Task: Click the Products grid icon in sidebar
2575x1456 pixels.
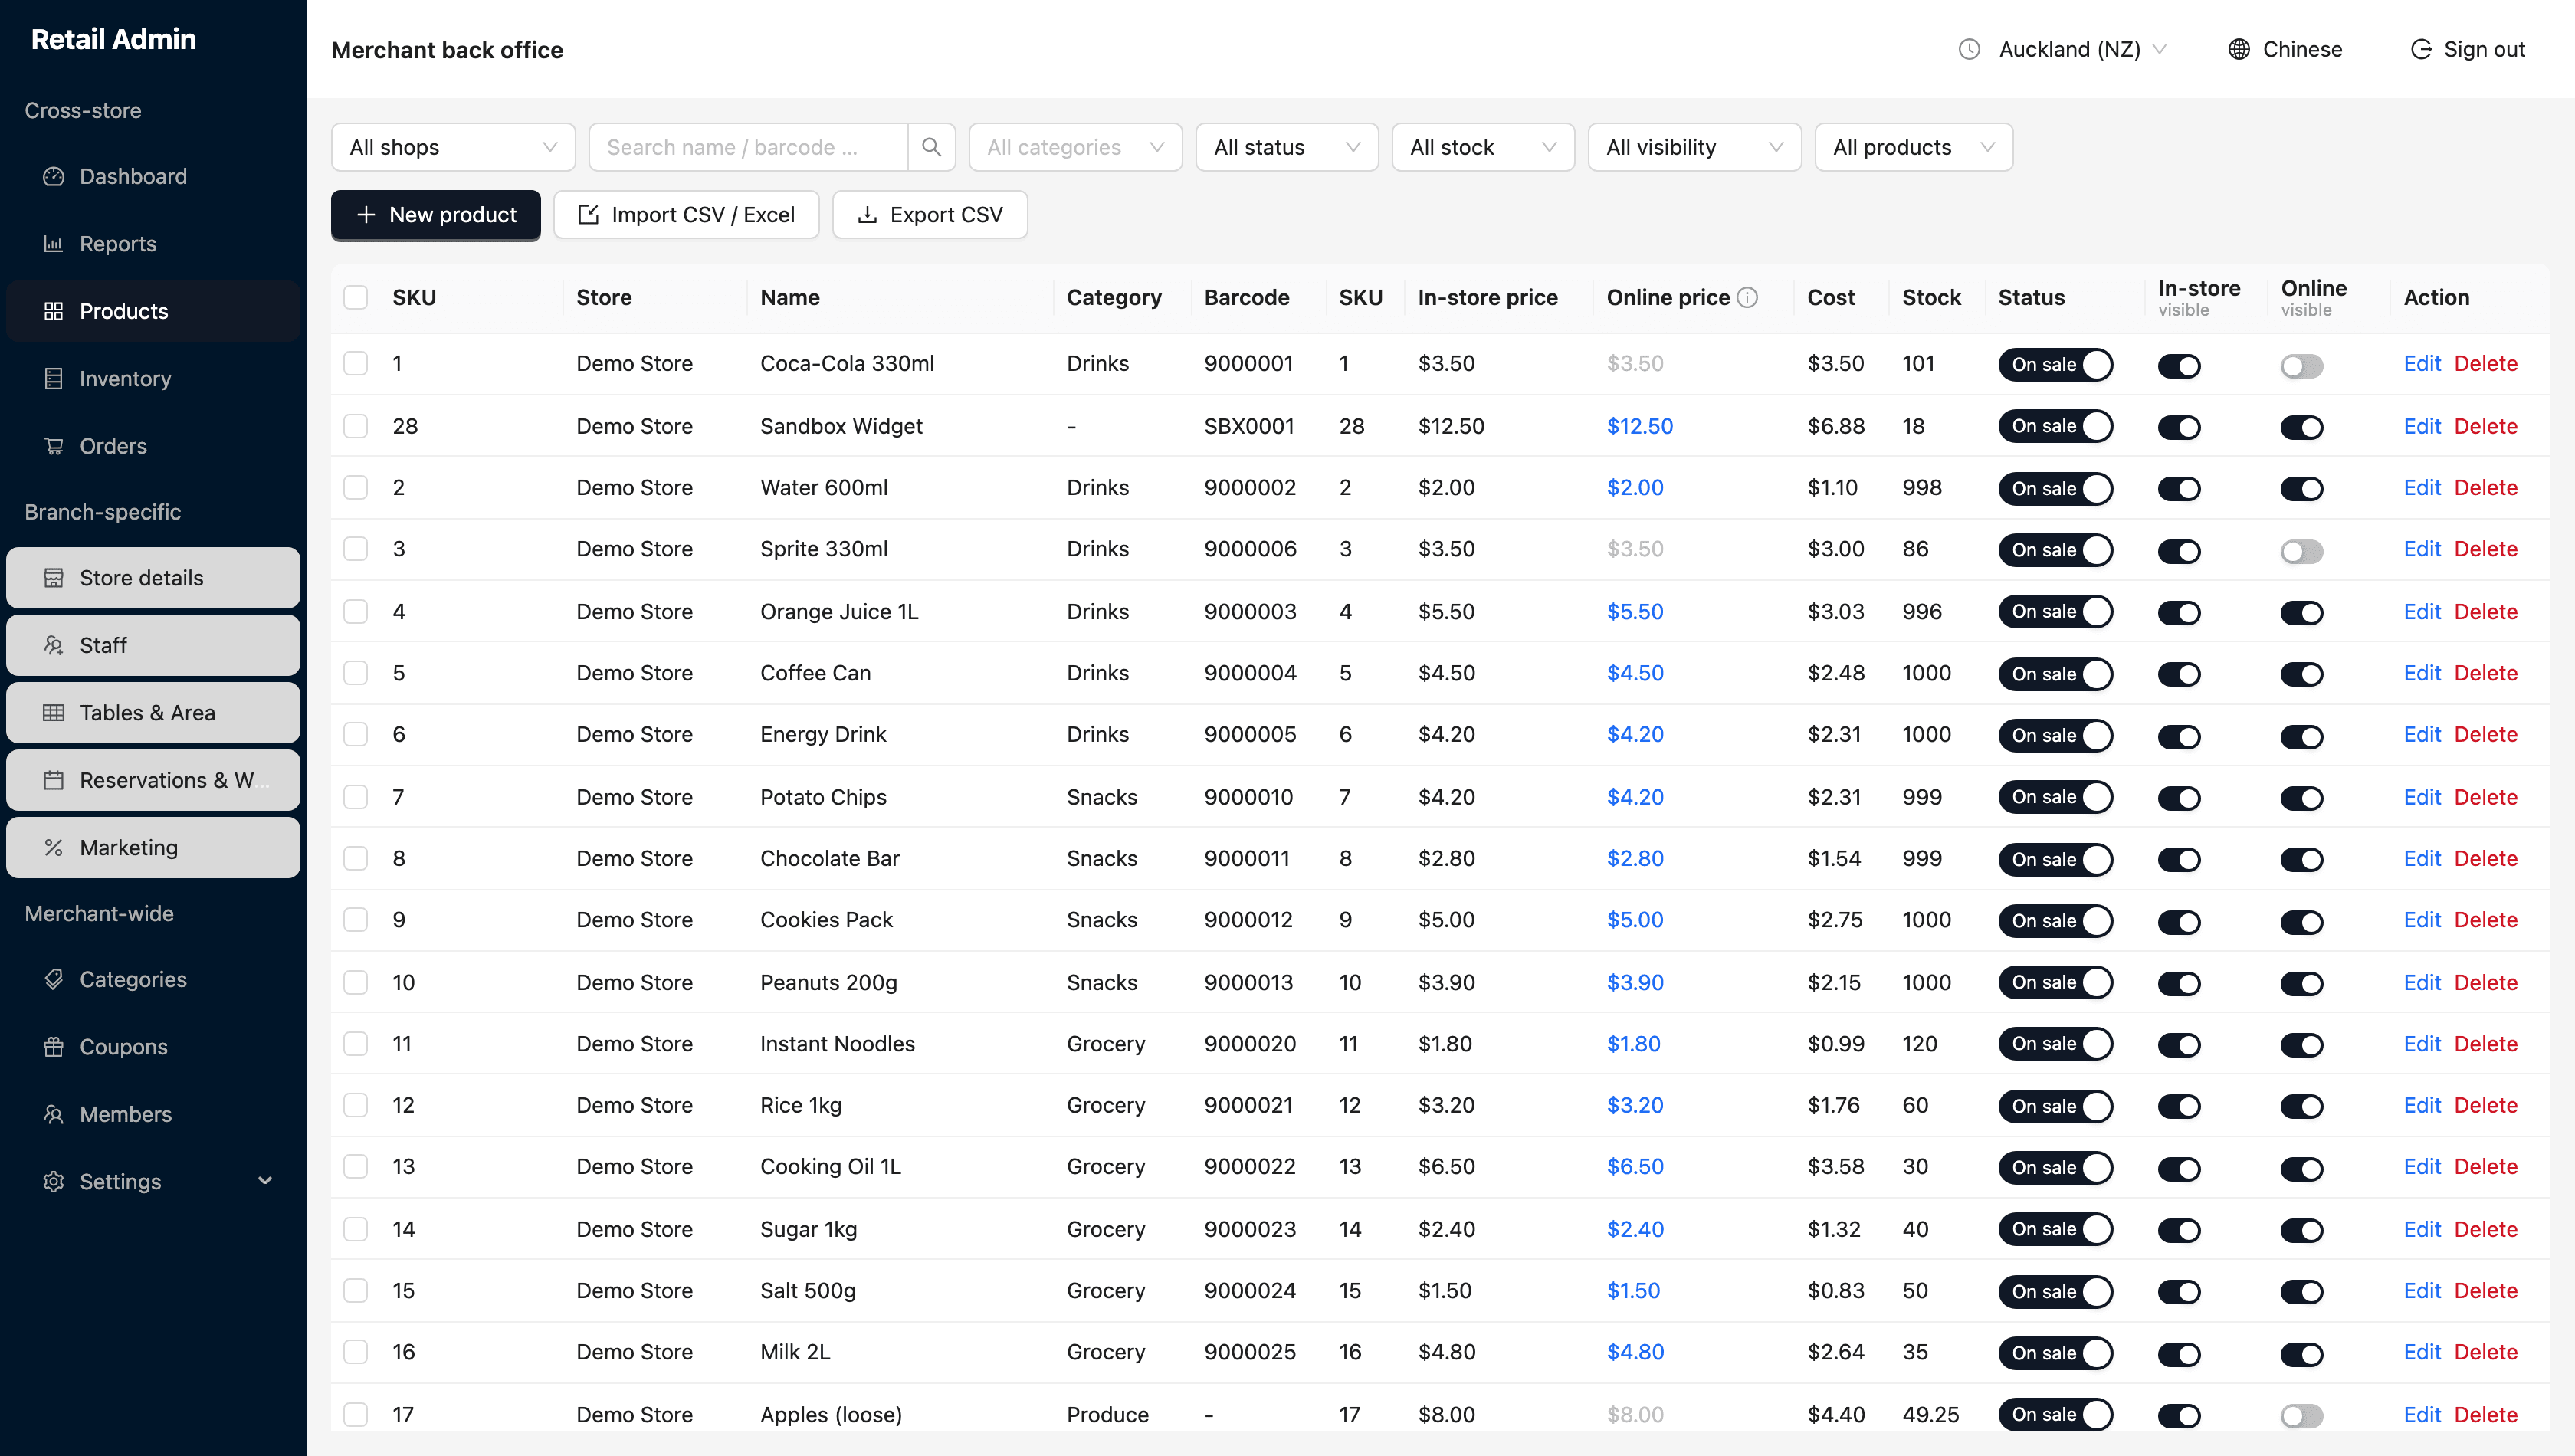Action: click(54, 311)
